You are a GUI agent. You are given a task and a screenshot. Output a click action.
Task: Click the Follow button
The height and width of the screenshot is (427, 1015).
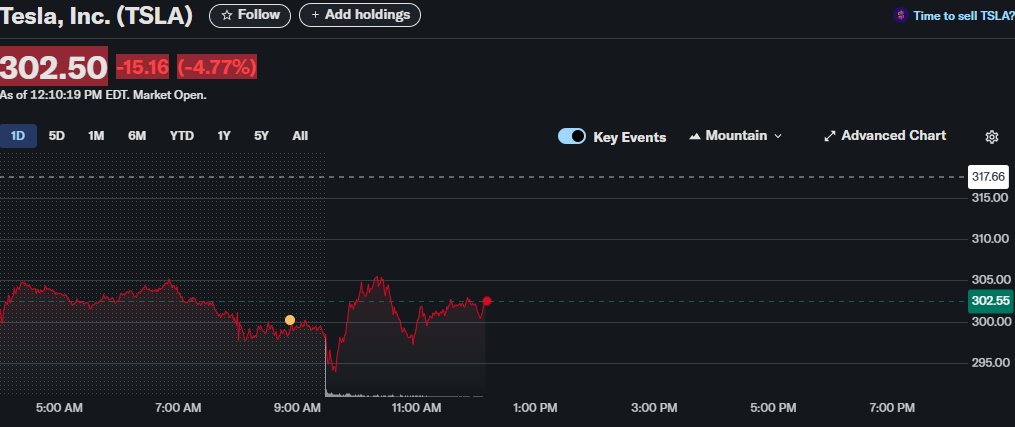(250, 15)
